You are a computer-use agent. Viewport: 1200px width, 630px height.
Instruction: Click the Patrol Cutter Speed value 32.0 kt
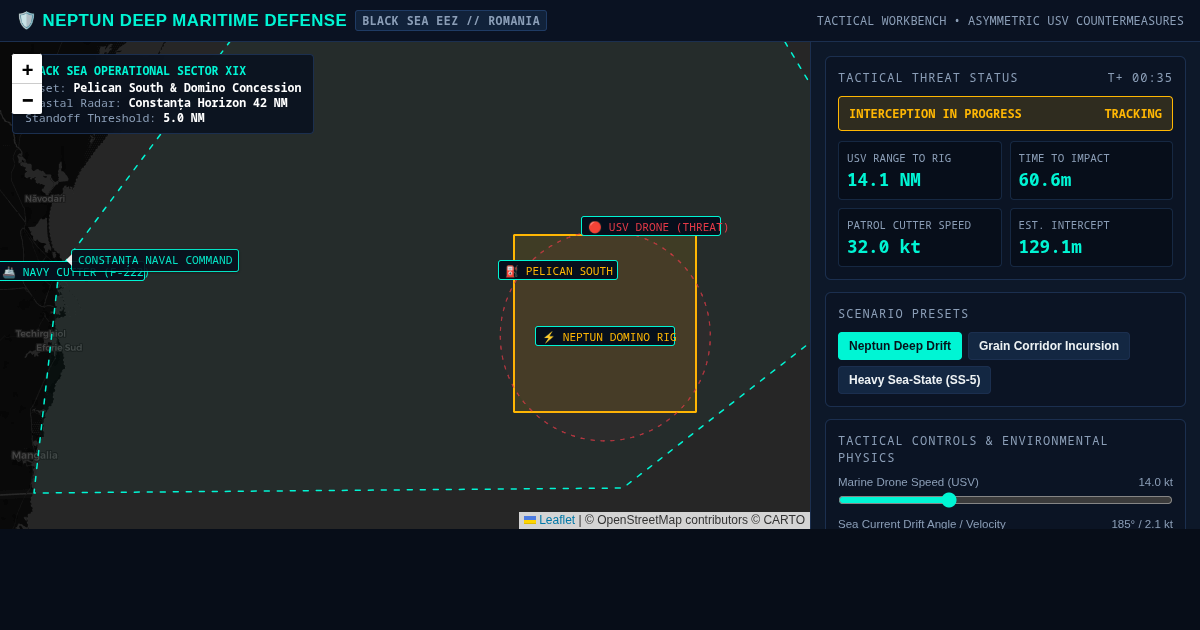(x=884, y=247)
